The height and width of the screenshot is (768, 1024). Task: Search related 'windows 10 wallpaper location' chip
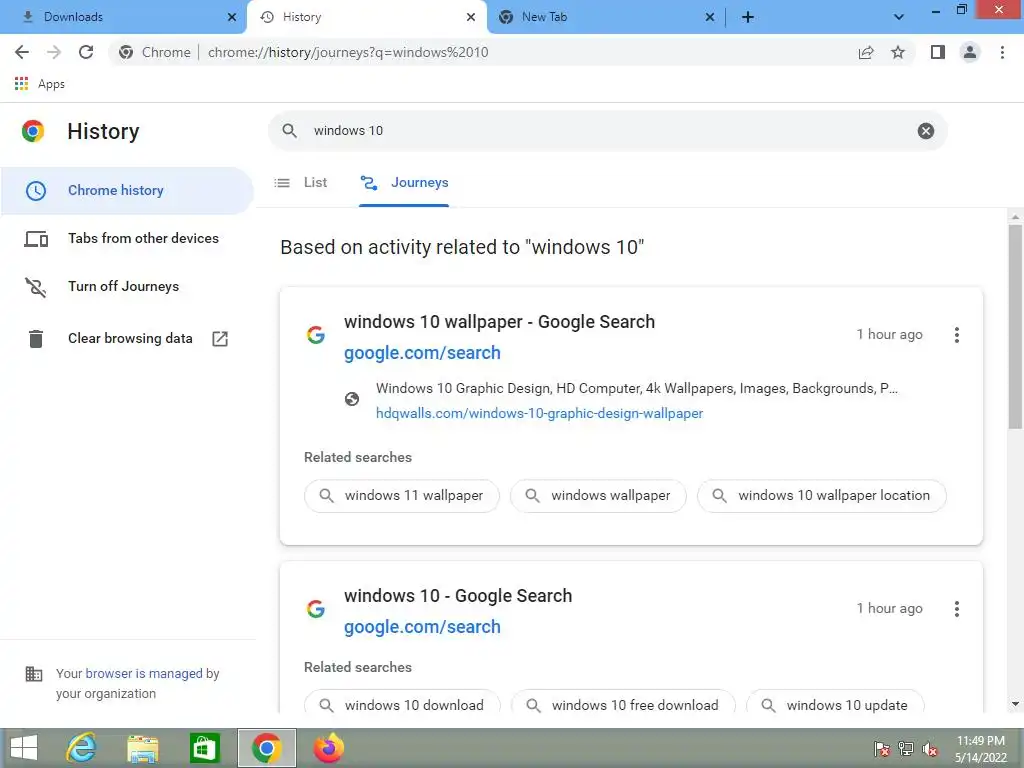pos(822,496)
